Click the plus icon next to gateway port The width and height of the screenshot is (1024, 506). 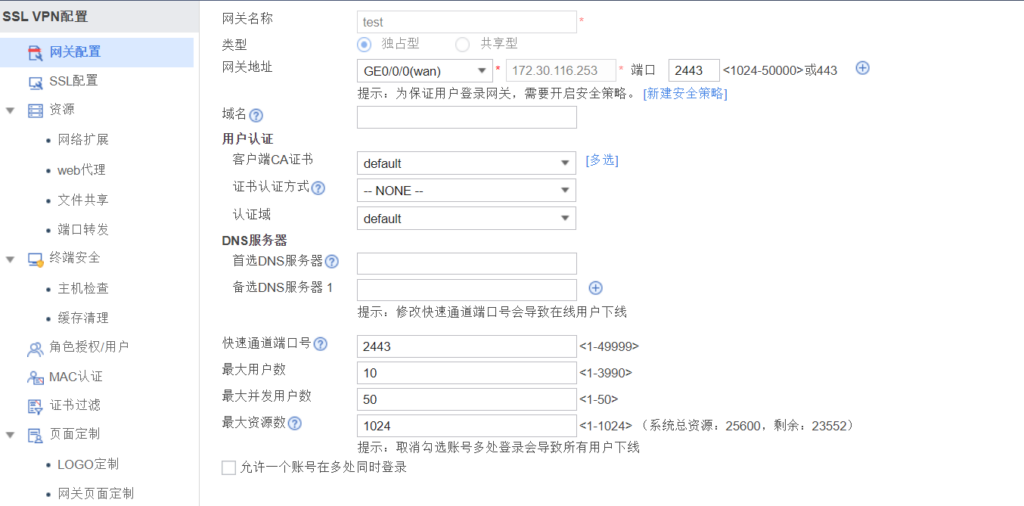(x=862, y=68)
